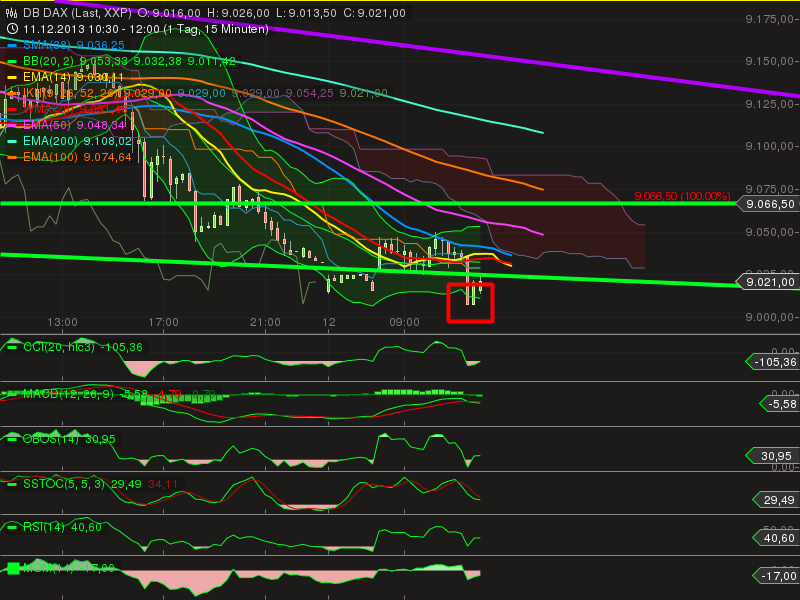Image resolution: width=800 pixels, height=600 pixels.
Task: Click the 9.066,50 (100.00%) retracement label
Action: point(682,196)
